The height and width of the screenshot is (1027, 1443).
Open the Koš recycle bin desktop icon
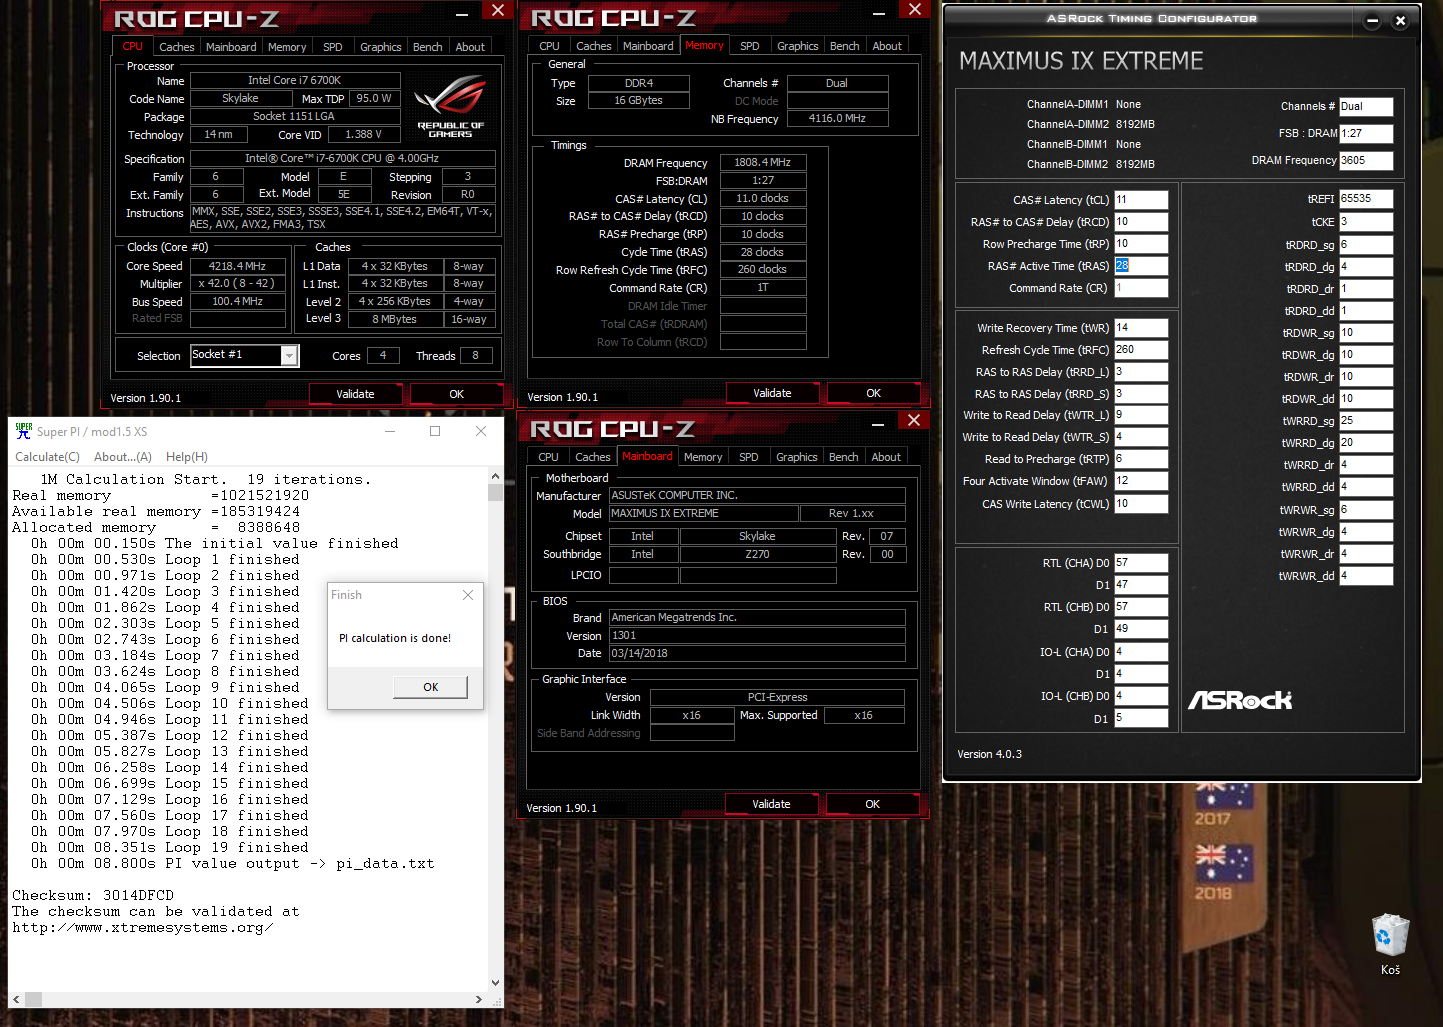click(1390, 942)
